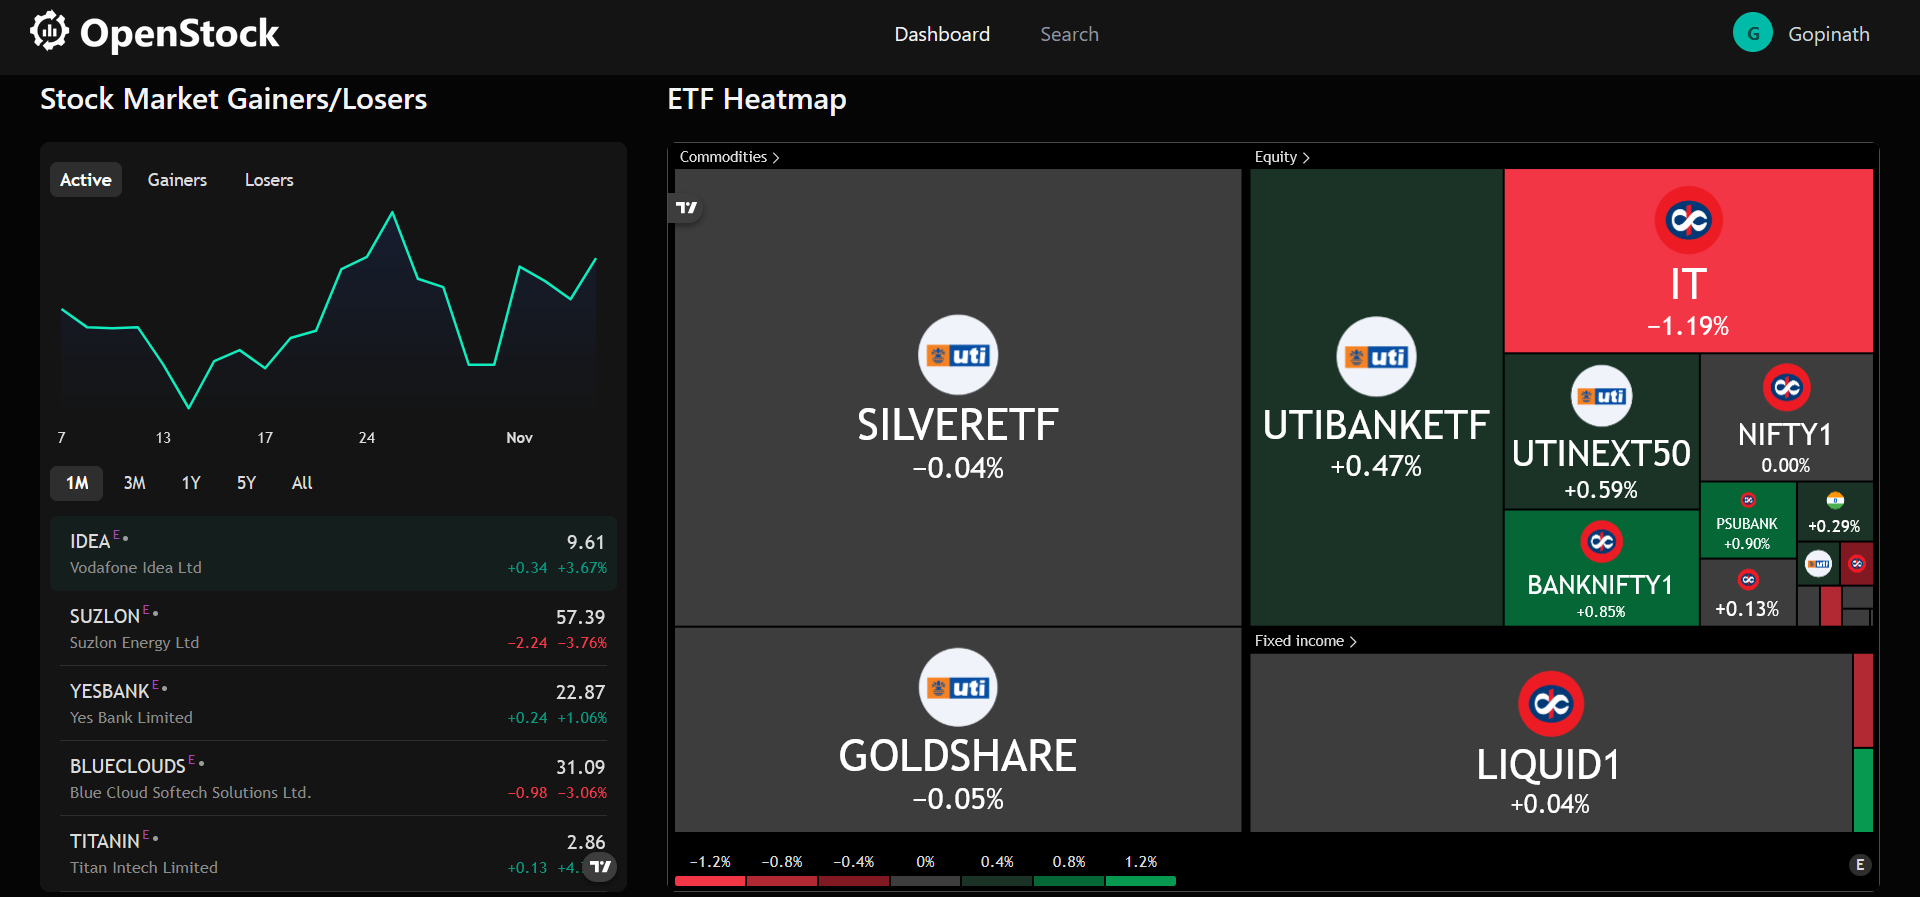Click the 1.2% legend color swatch
This screenshot has height=897, width=1920.
[1141, 881]
